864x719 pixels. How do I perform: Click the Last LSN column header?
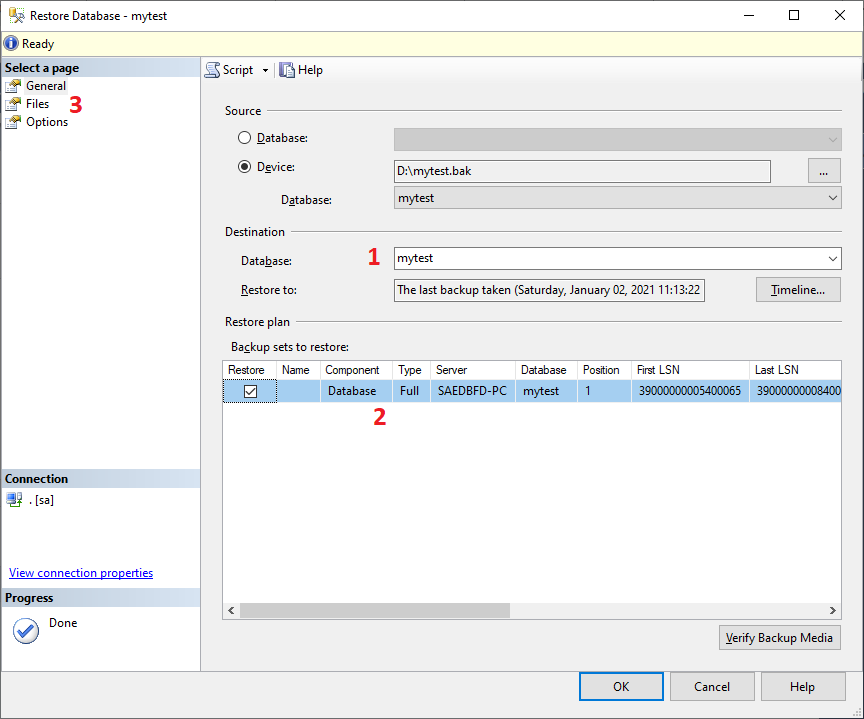pyautogui.click(x=795, y=370)
